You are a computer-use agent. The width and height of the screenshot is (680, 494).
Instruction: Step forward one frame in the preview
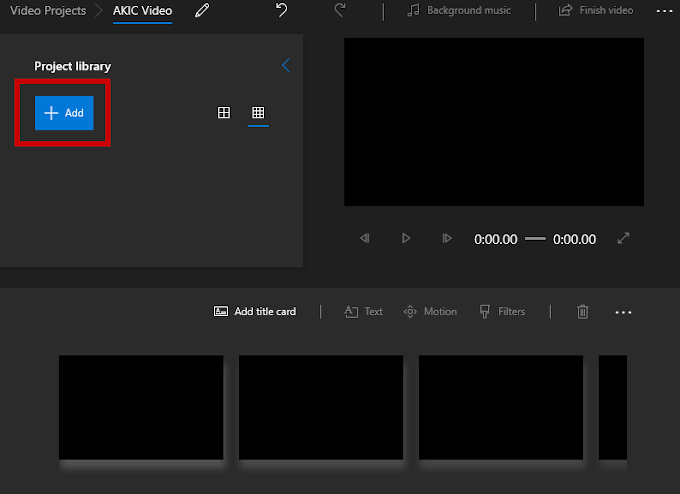pyautogui.click(x=447, y=238)
